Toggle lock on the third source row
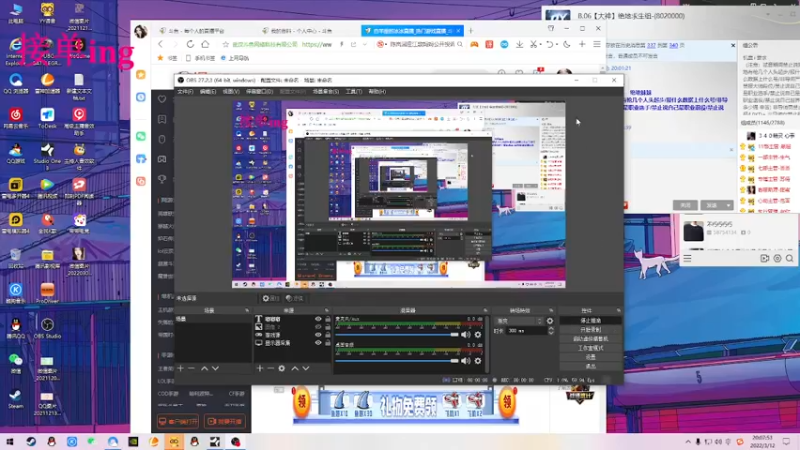800x450 pixels. coord(328,335)
